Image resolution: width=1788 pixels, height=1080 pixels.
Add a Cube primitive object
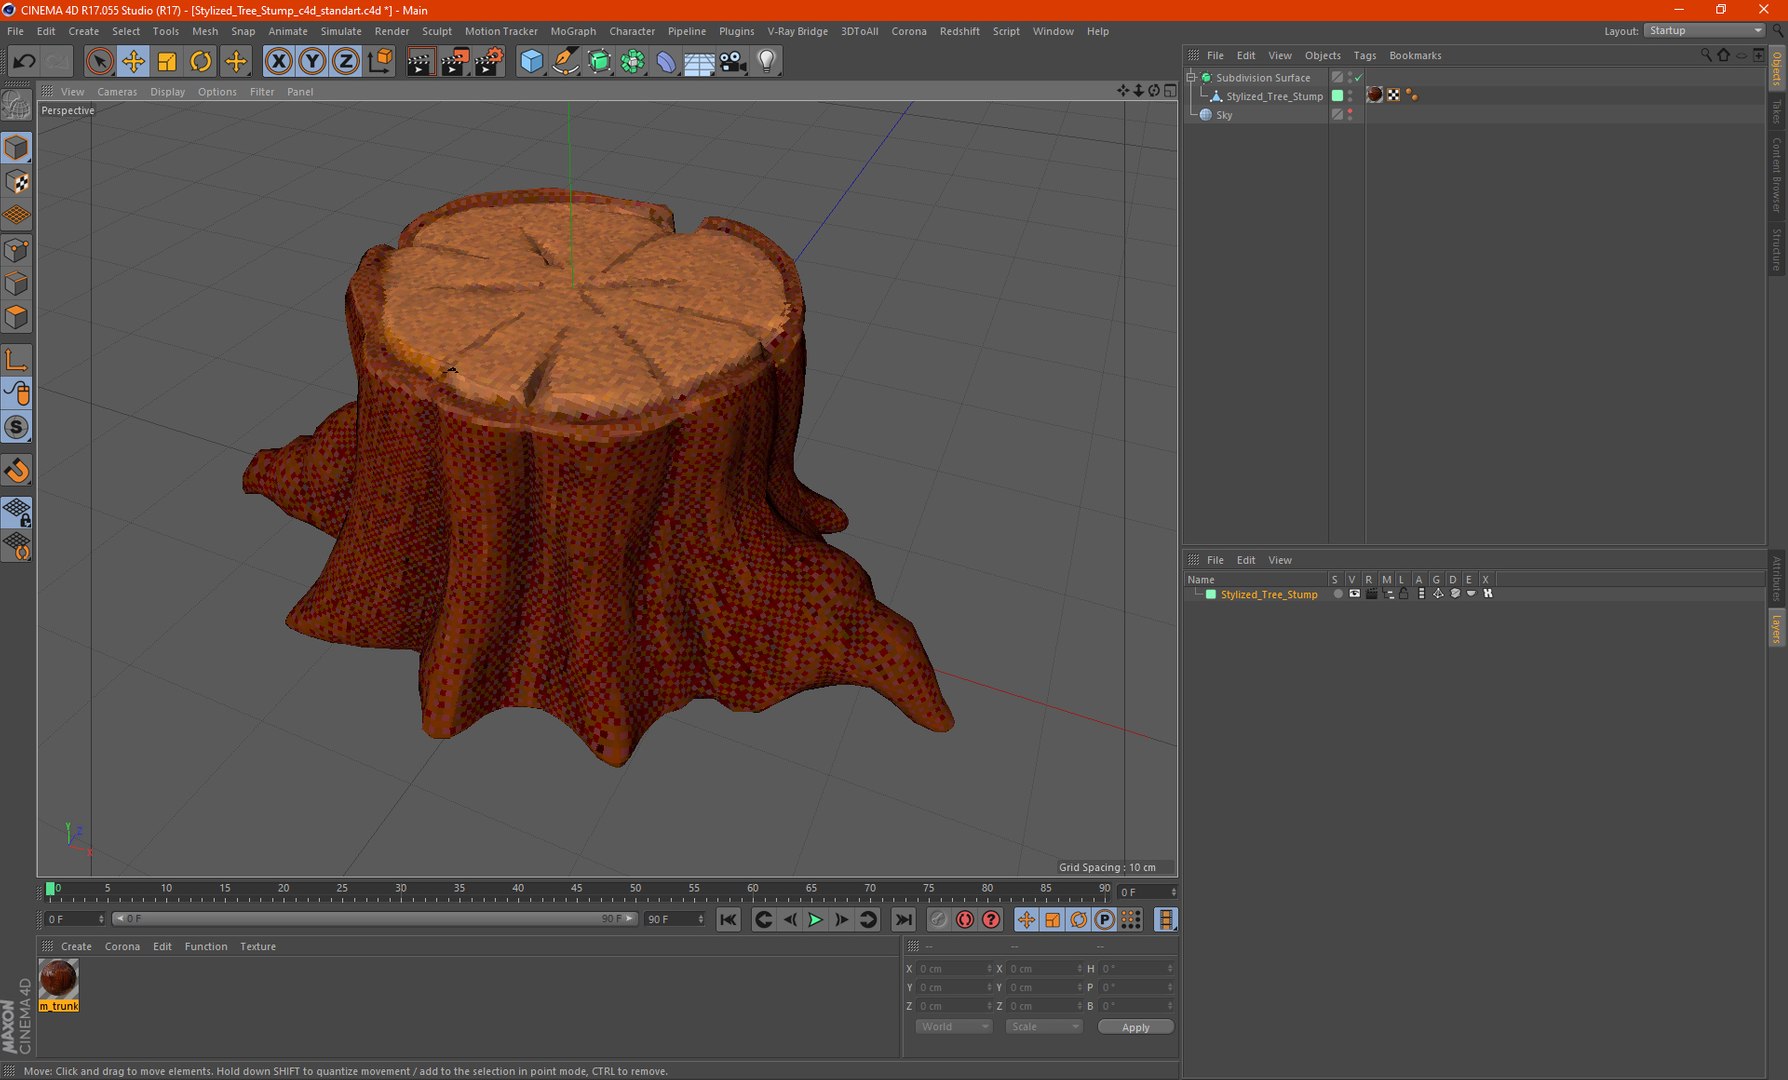532,61
